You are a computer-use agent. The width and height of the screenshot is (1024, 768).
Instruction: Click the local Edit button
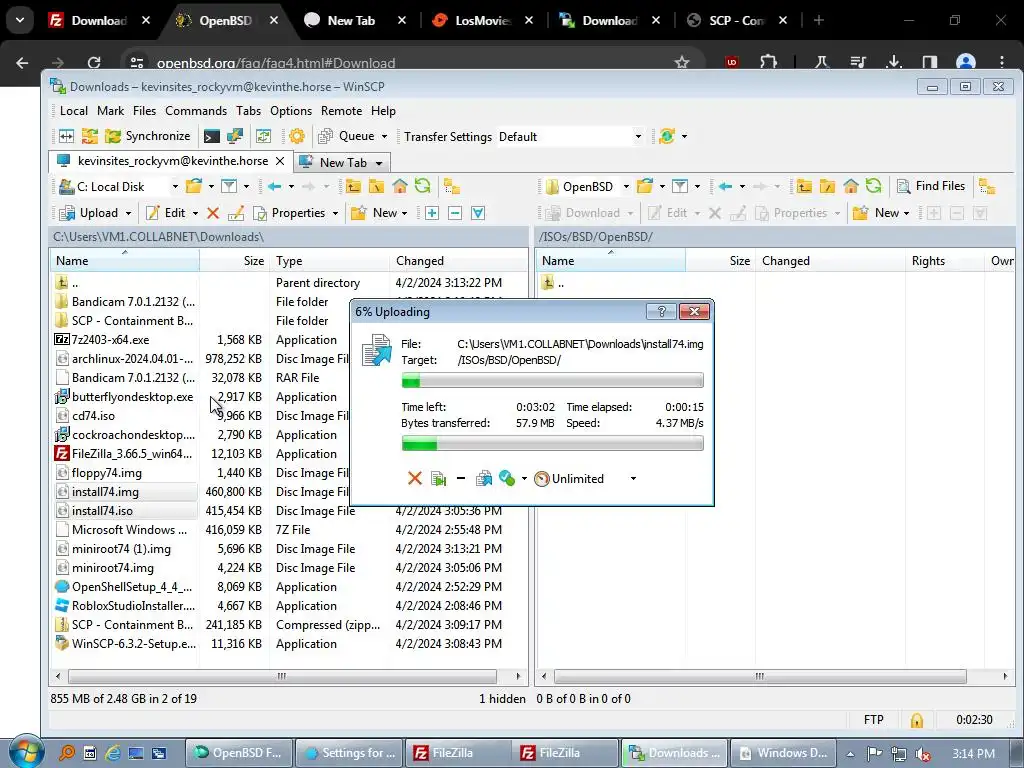click(166, 213)
